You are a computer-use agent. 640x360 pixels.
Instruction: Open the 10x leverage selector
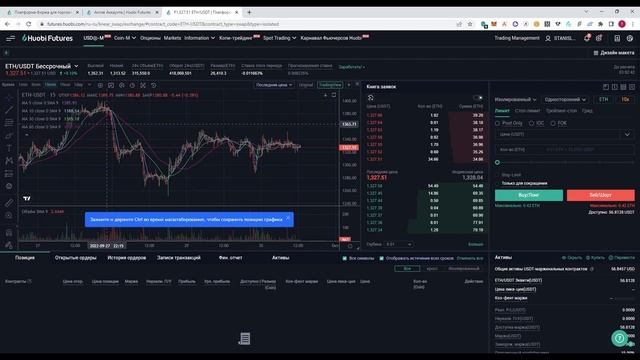coord(625,100)
